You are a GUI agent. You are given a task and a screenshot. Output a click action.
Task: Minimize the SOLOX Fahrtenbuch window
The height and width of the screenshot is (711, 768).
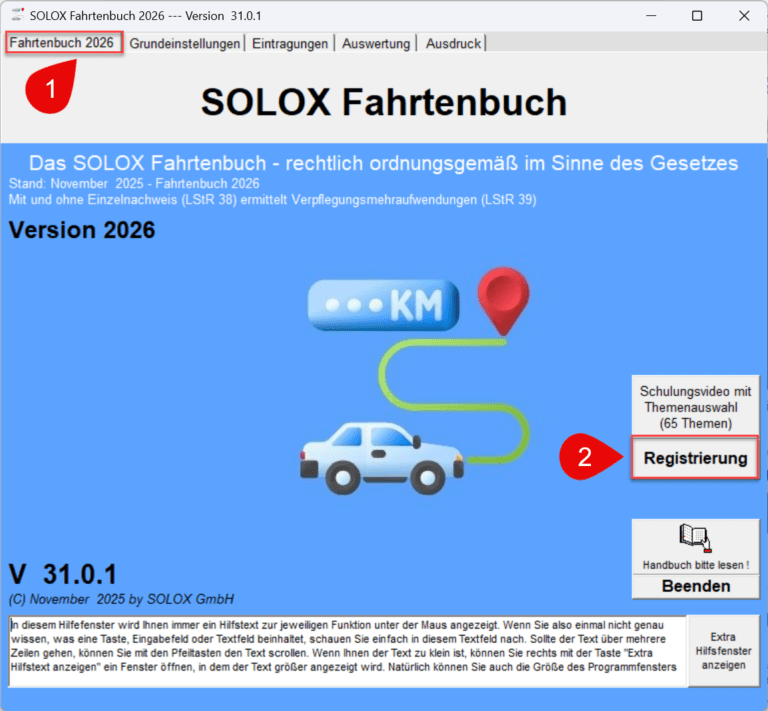650,15
